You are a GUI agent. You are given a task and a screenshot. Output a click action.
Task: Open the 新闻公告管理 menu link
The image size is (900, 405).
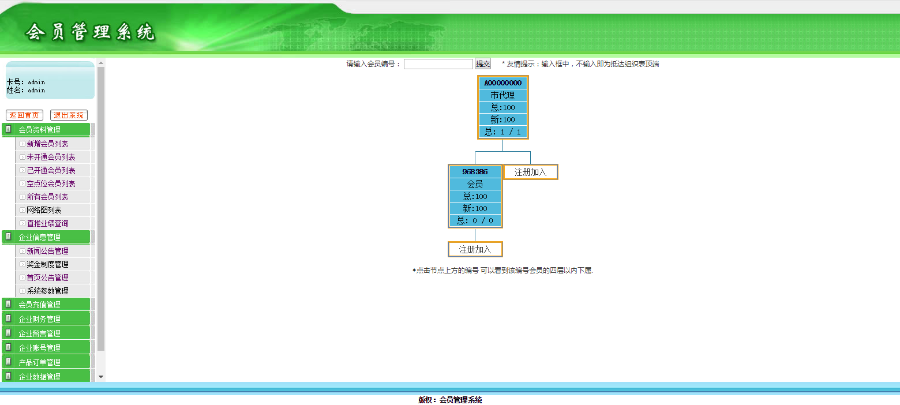click(47, 251)
